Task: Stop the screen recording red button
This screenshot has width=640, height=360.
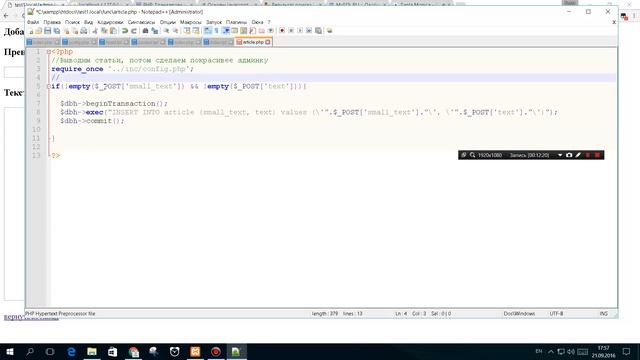Action: coord(598,155)
